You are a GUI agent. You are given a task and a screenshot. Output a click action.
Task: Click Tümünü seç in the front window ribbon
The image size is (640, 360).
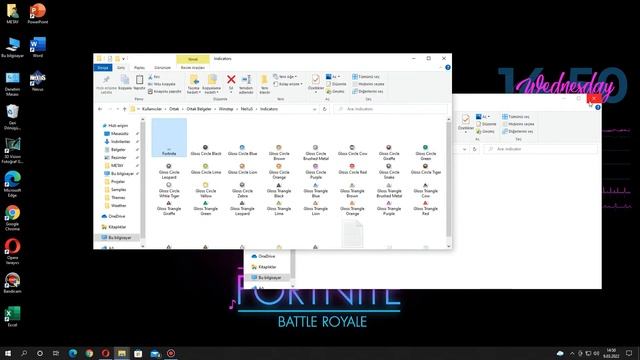(x=366, y=77)
